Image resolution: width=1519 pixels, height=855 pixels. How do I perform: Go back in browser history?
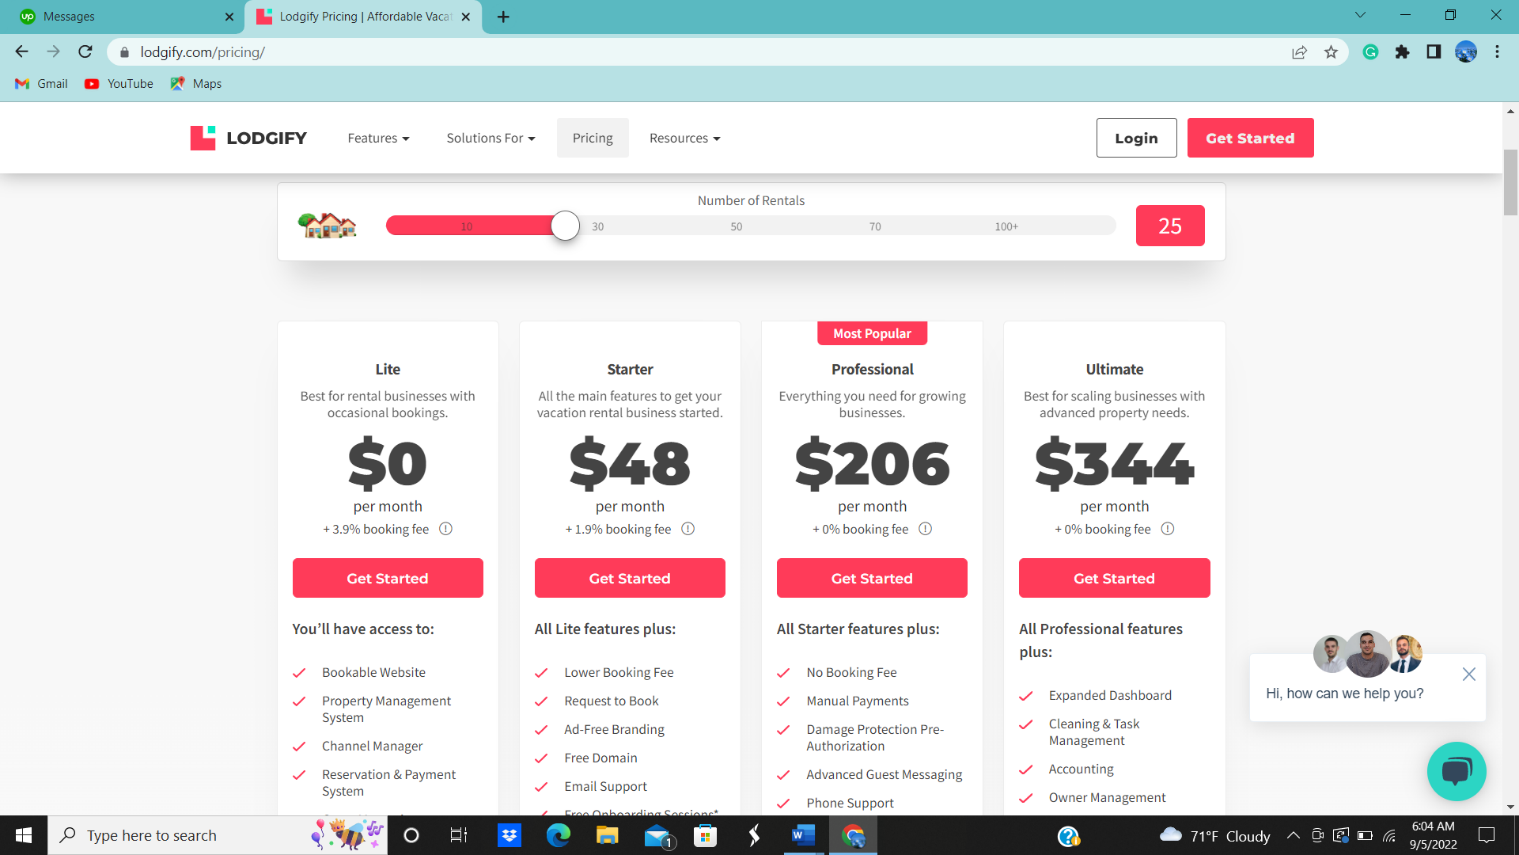point(22,52)
